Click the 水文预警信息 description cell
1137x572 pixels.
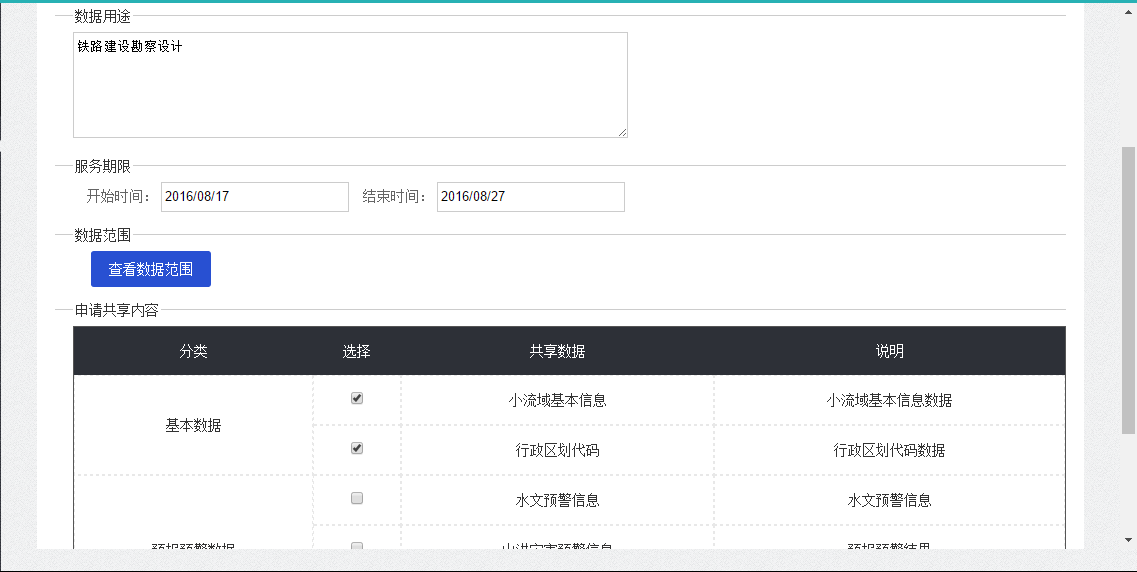tap(889, 500)
